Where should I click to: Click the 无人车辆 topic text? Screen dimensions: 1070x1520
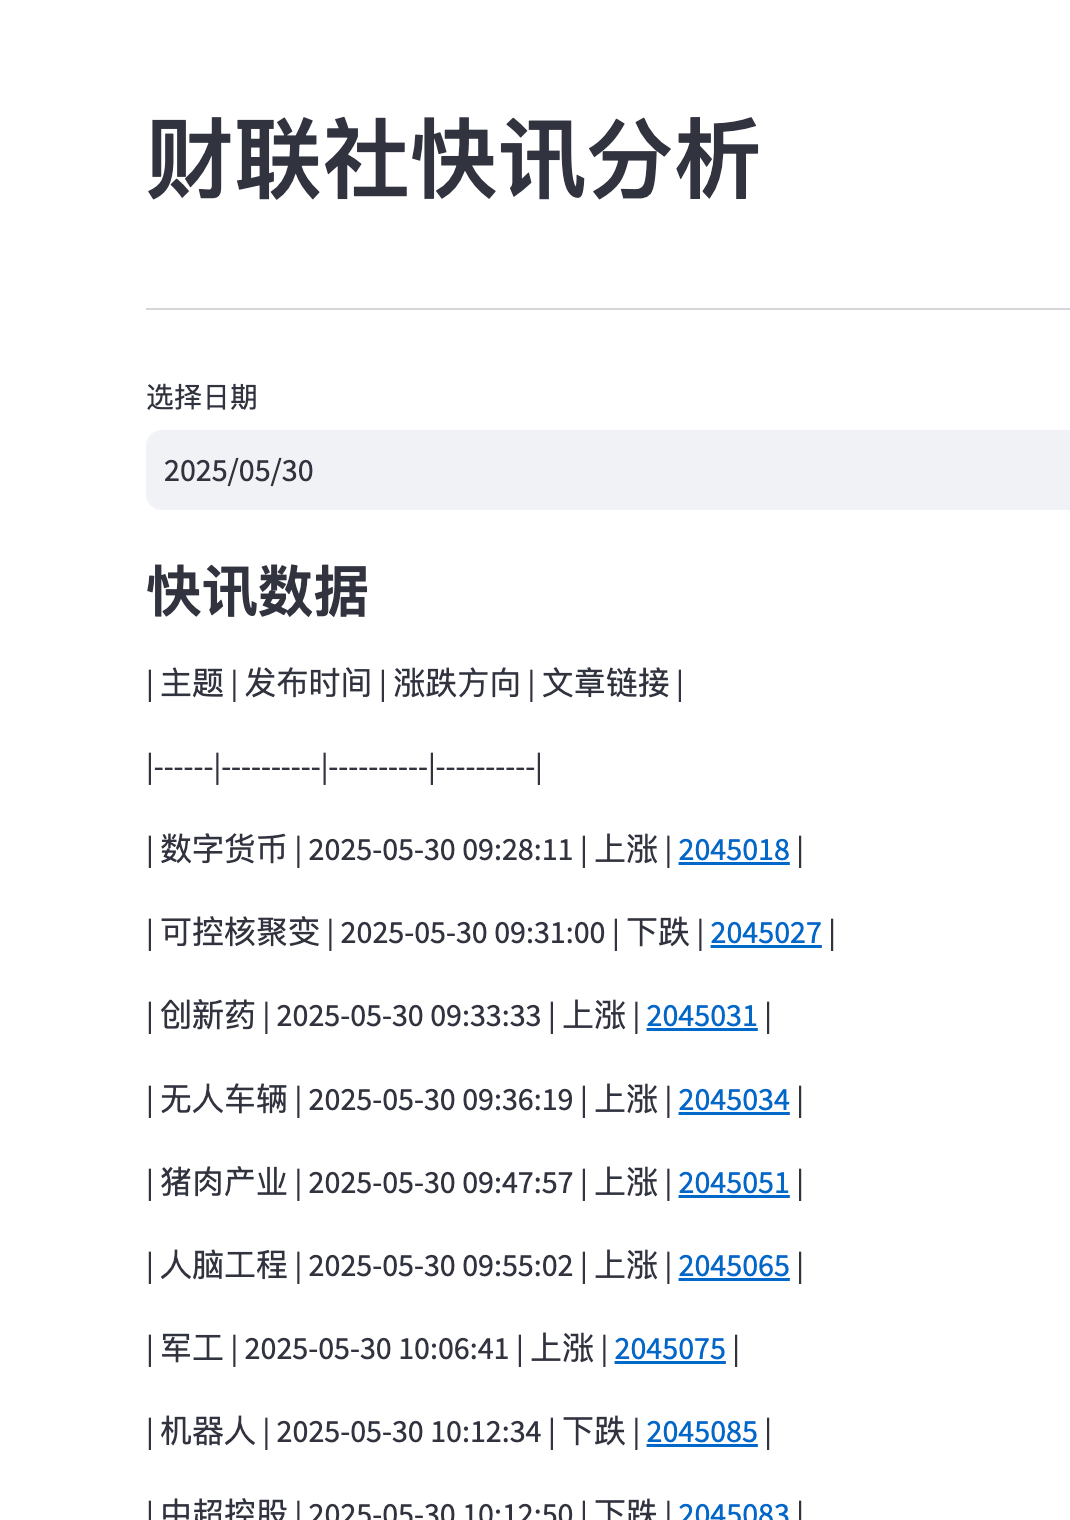tap(224, 1099)
